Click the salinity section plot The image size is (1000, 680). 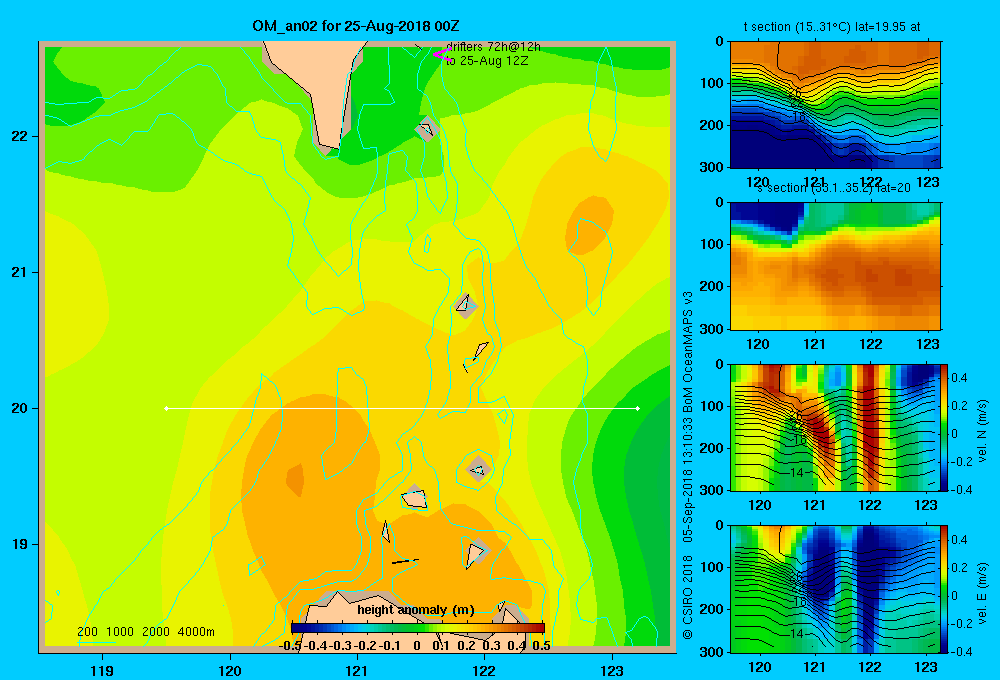835,266
